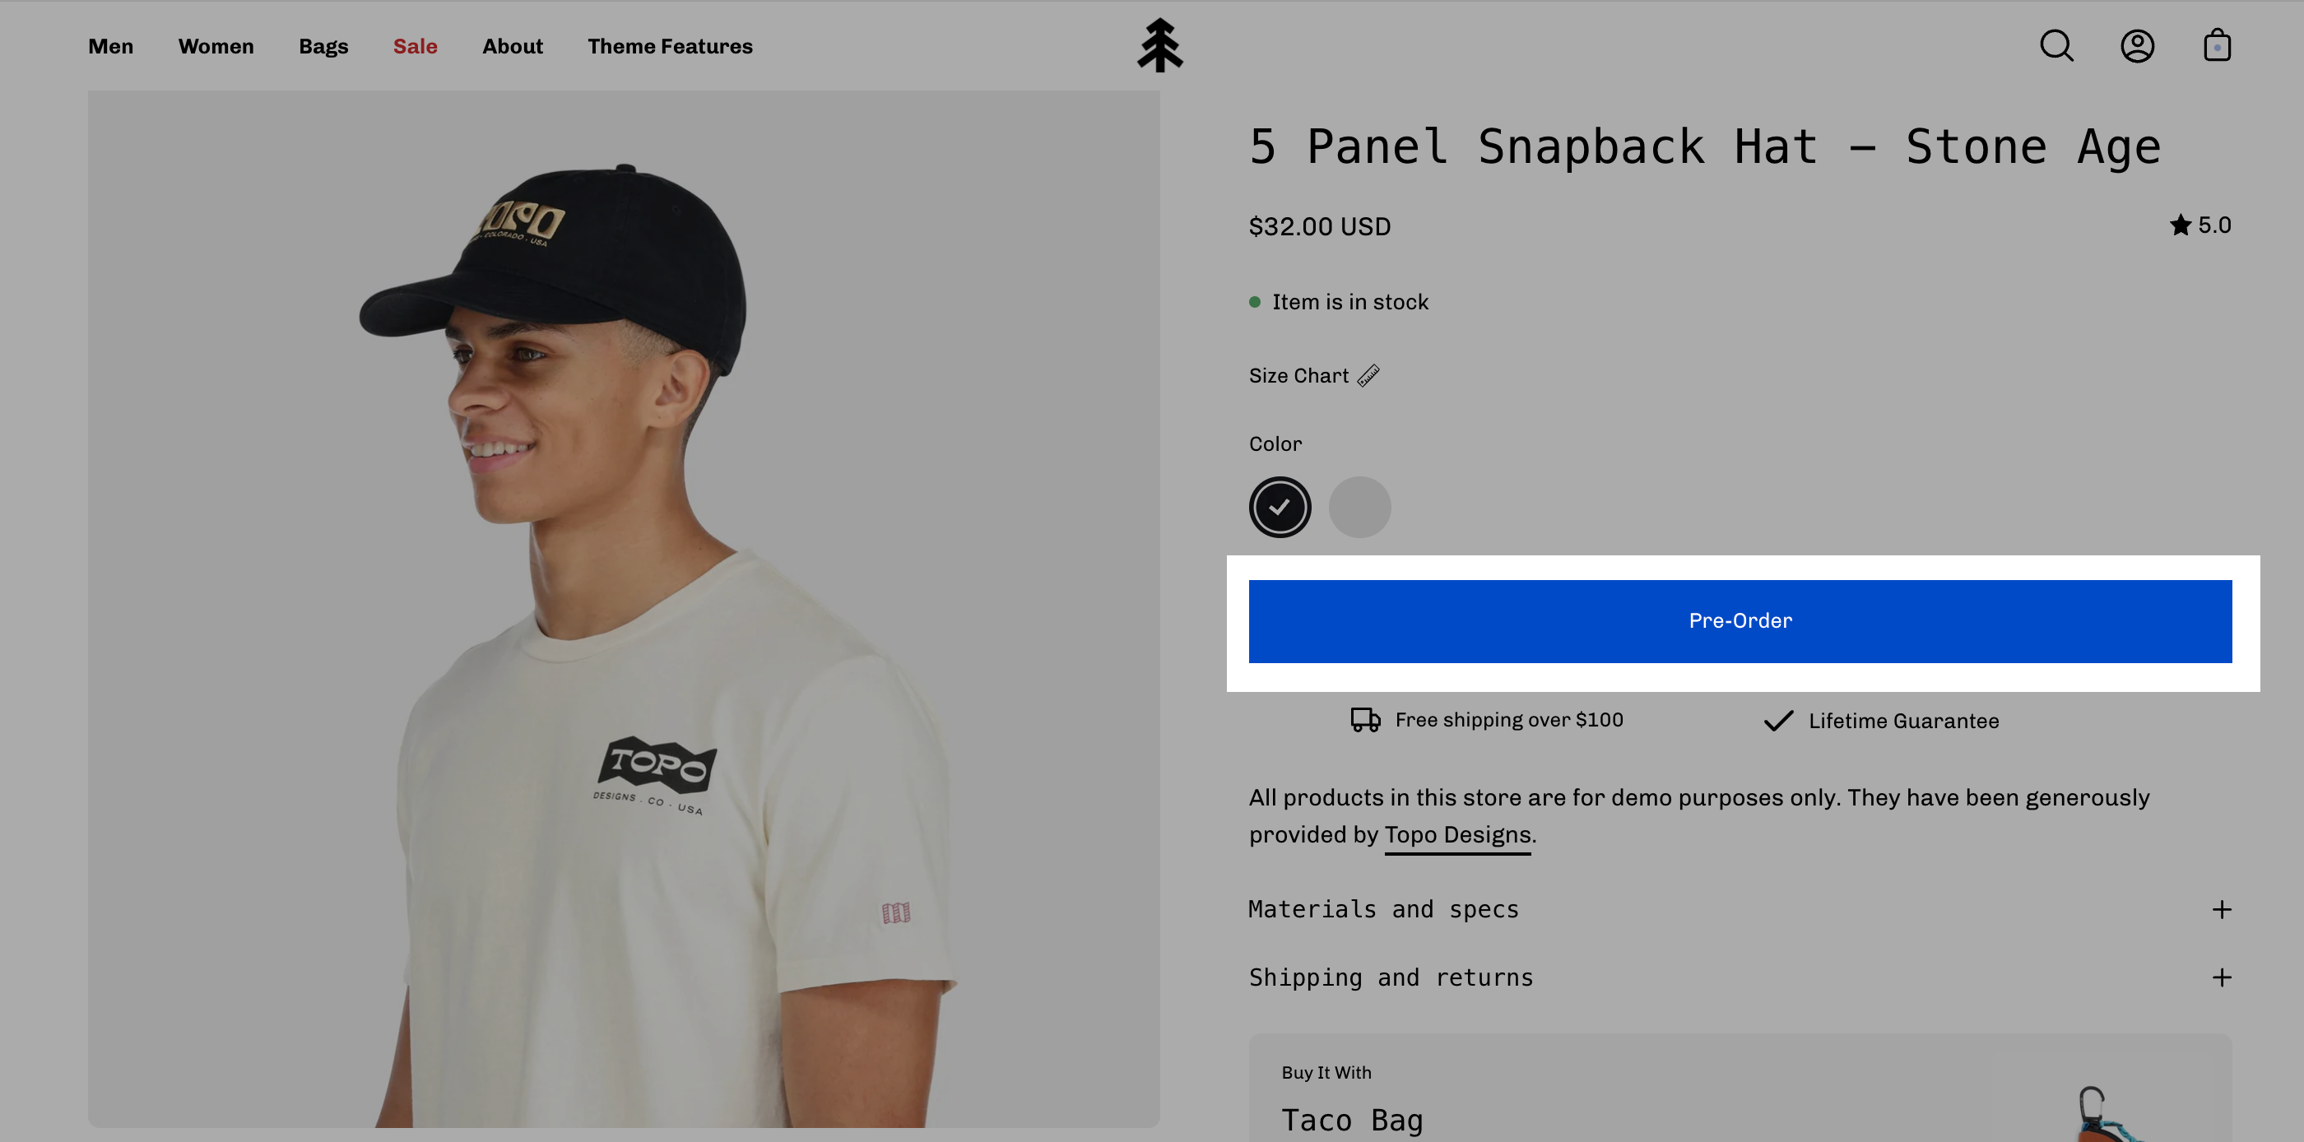
Task: Click the plus icon for Materials and specs
Action: (2221, 909)
